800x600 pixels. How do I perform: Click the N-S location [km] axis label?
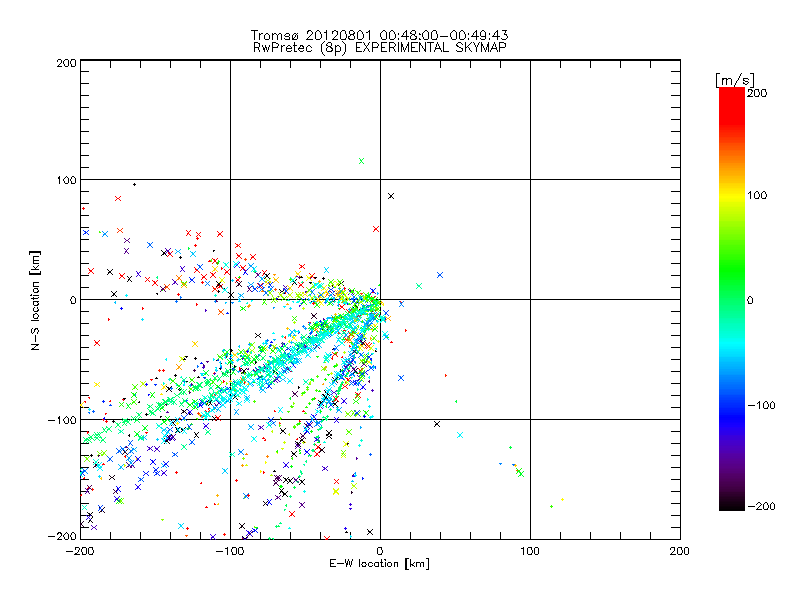[35, 299]
